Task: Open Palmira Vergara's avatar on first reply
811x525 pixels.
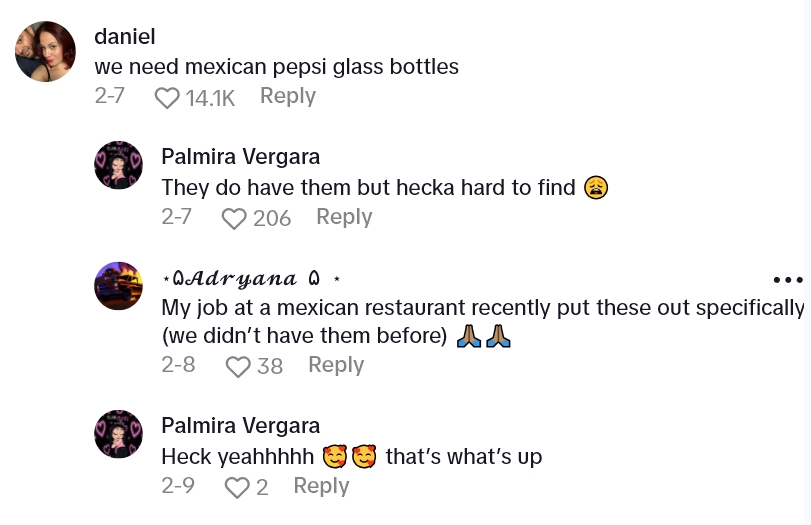Action: click(x=118, y=165)
